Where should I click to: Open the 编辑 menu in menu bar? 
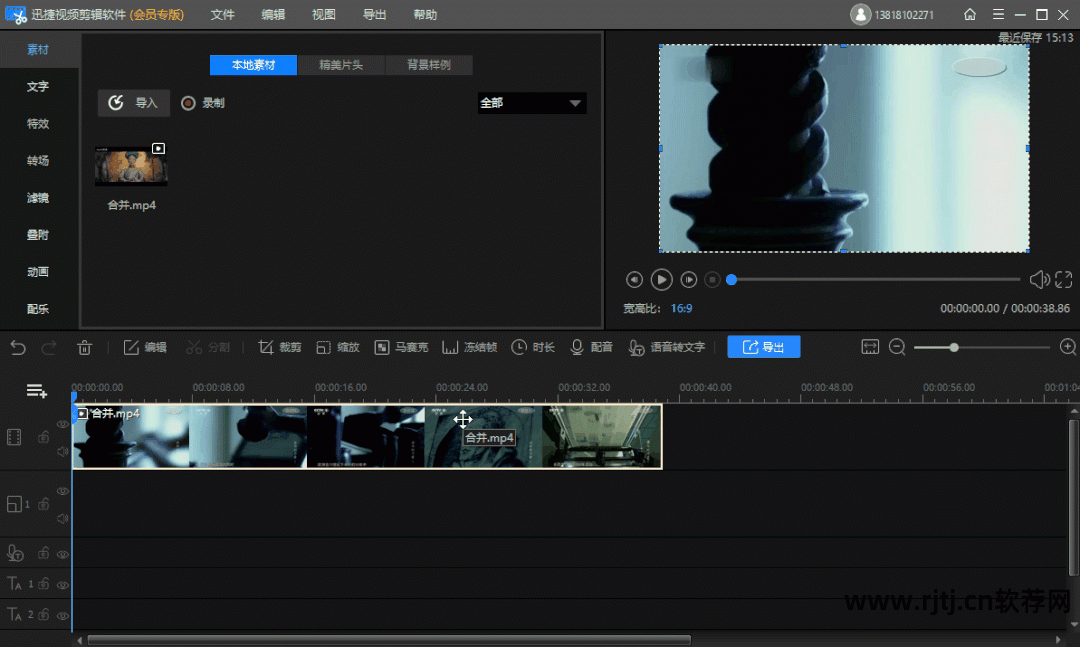pos(273,14)
